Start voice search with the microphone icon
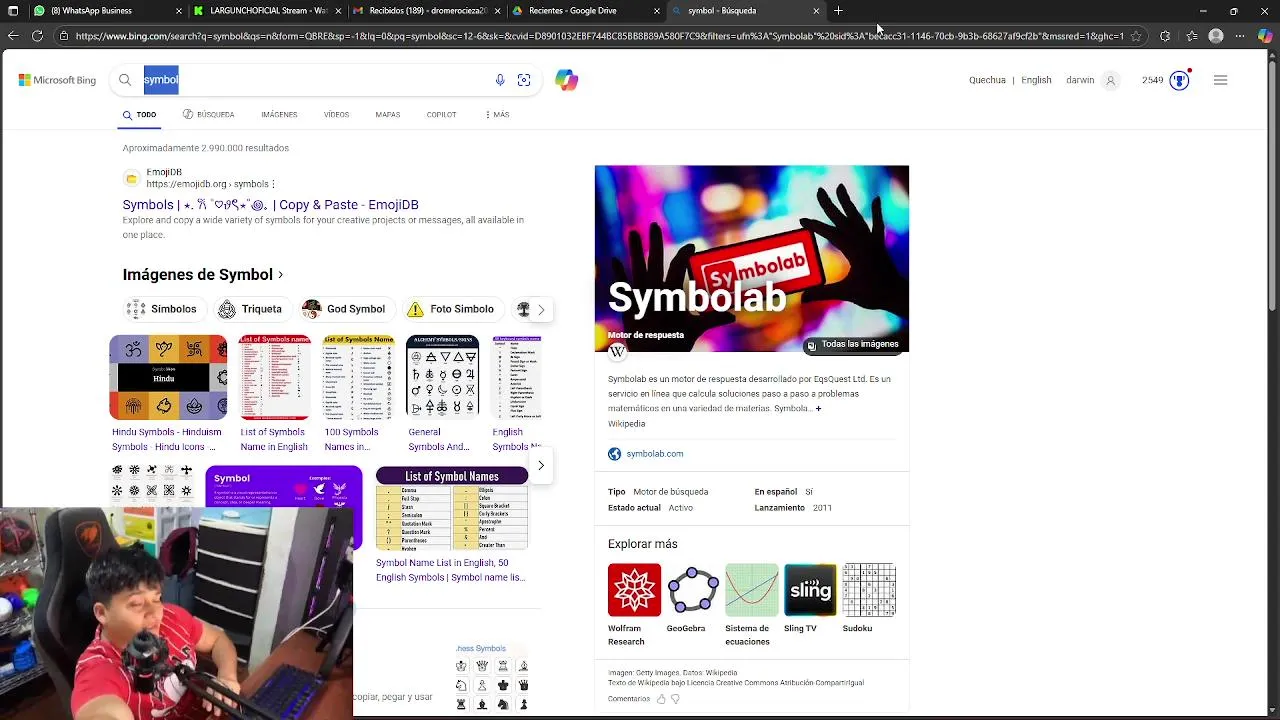This screenshot has height=720, width=1280. pyautogui.click(x=500, y=80)
